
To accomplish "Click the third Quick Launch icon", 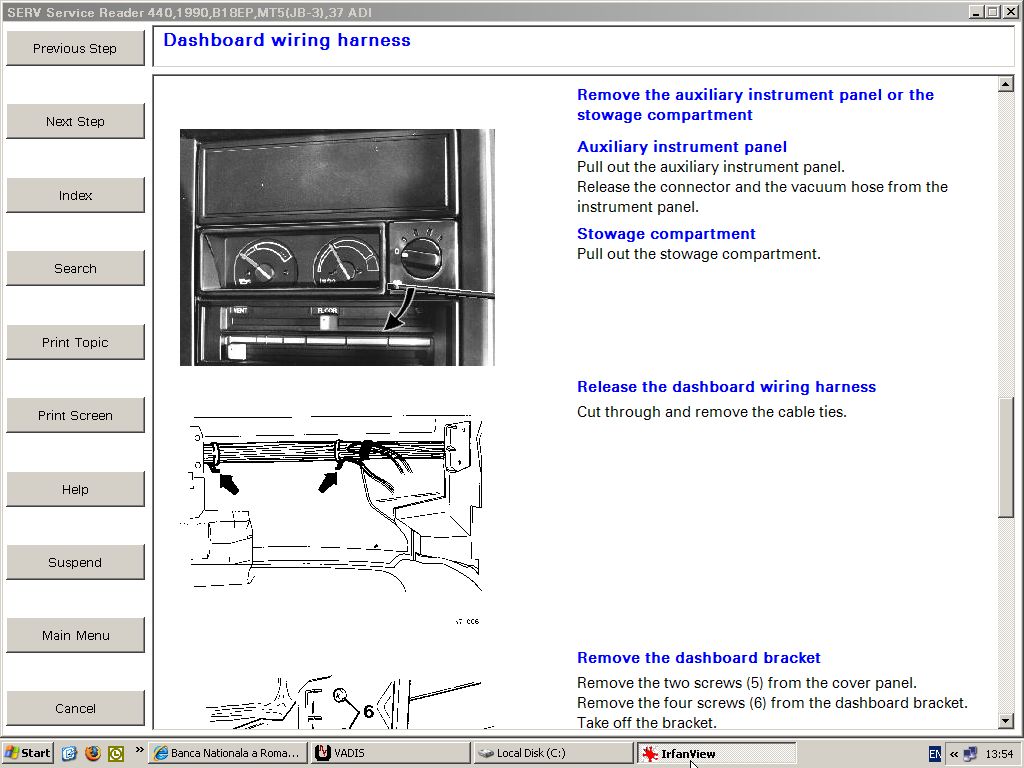I will click(x=116, y=754).
